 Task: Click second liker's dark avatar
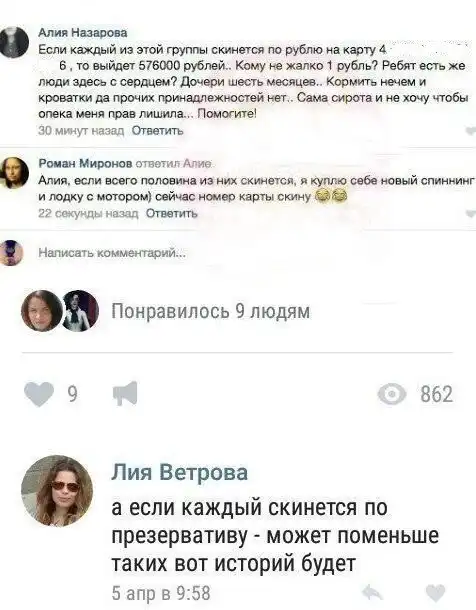80,311
